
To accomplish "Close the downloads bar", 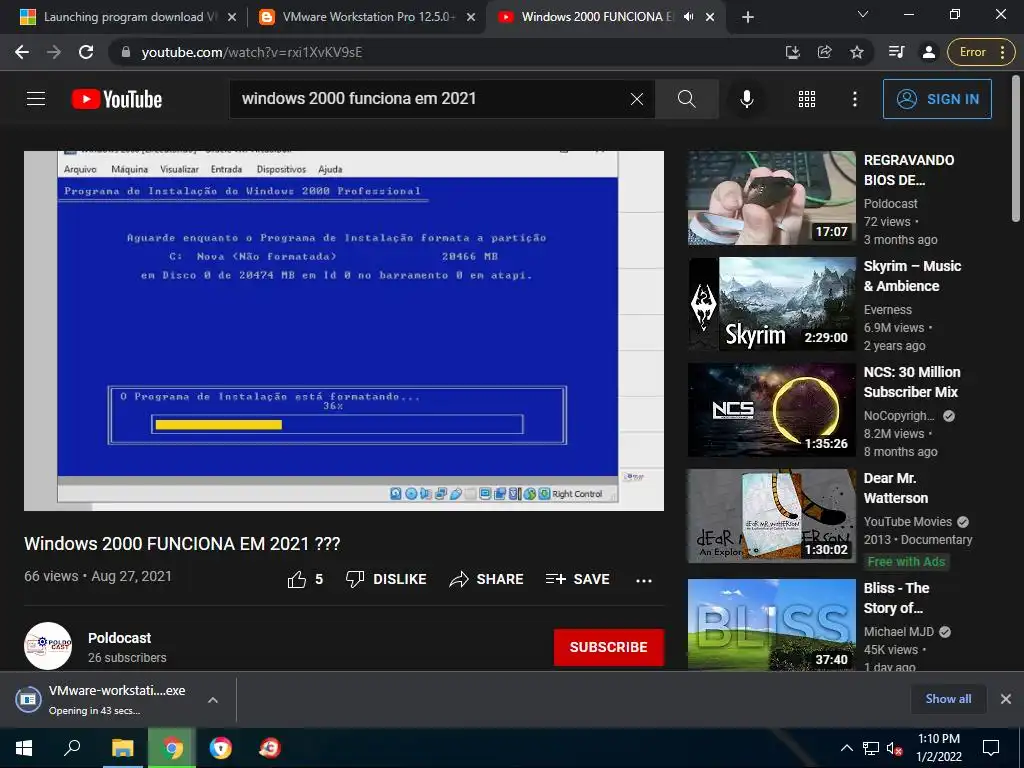I will tap(1006, 699).
